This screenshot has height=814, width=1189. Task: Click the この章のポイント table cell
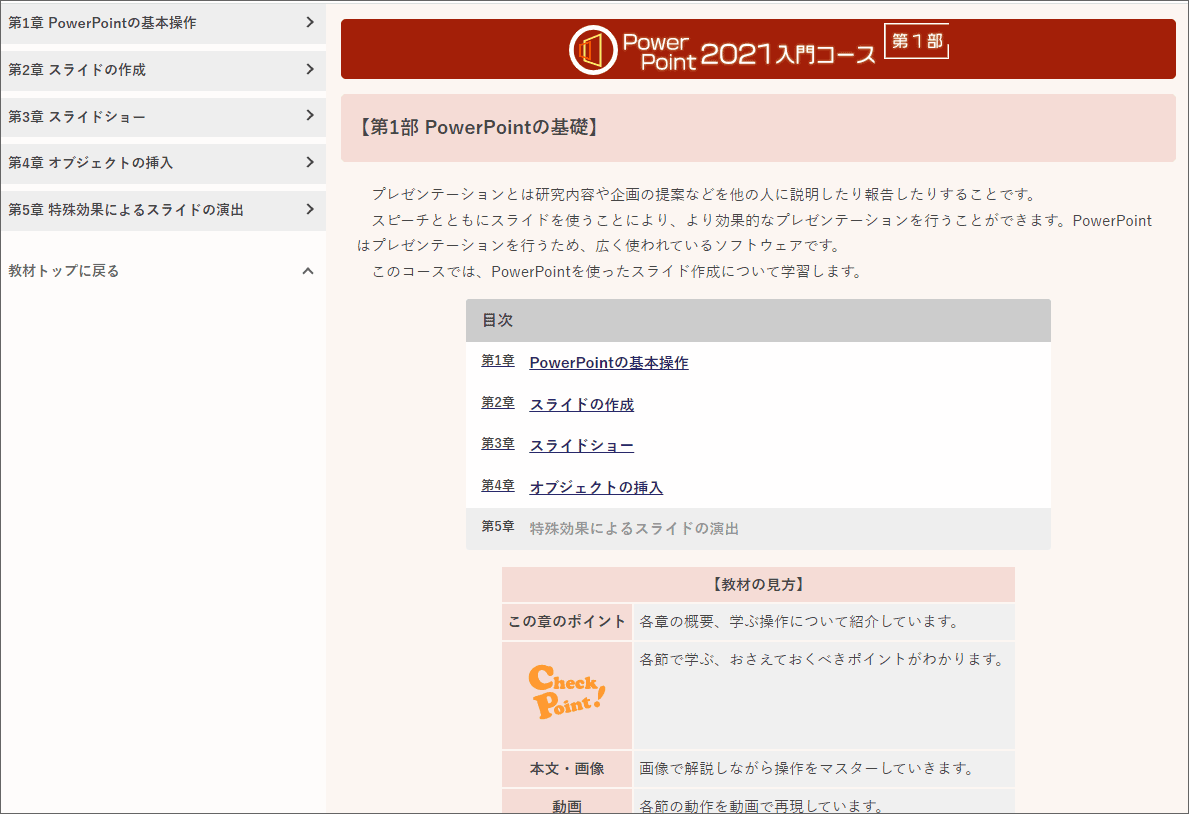[567, 621]
